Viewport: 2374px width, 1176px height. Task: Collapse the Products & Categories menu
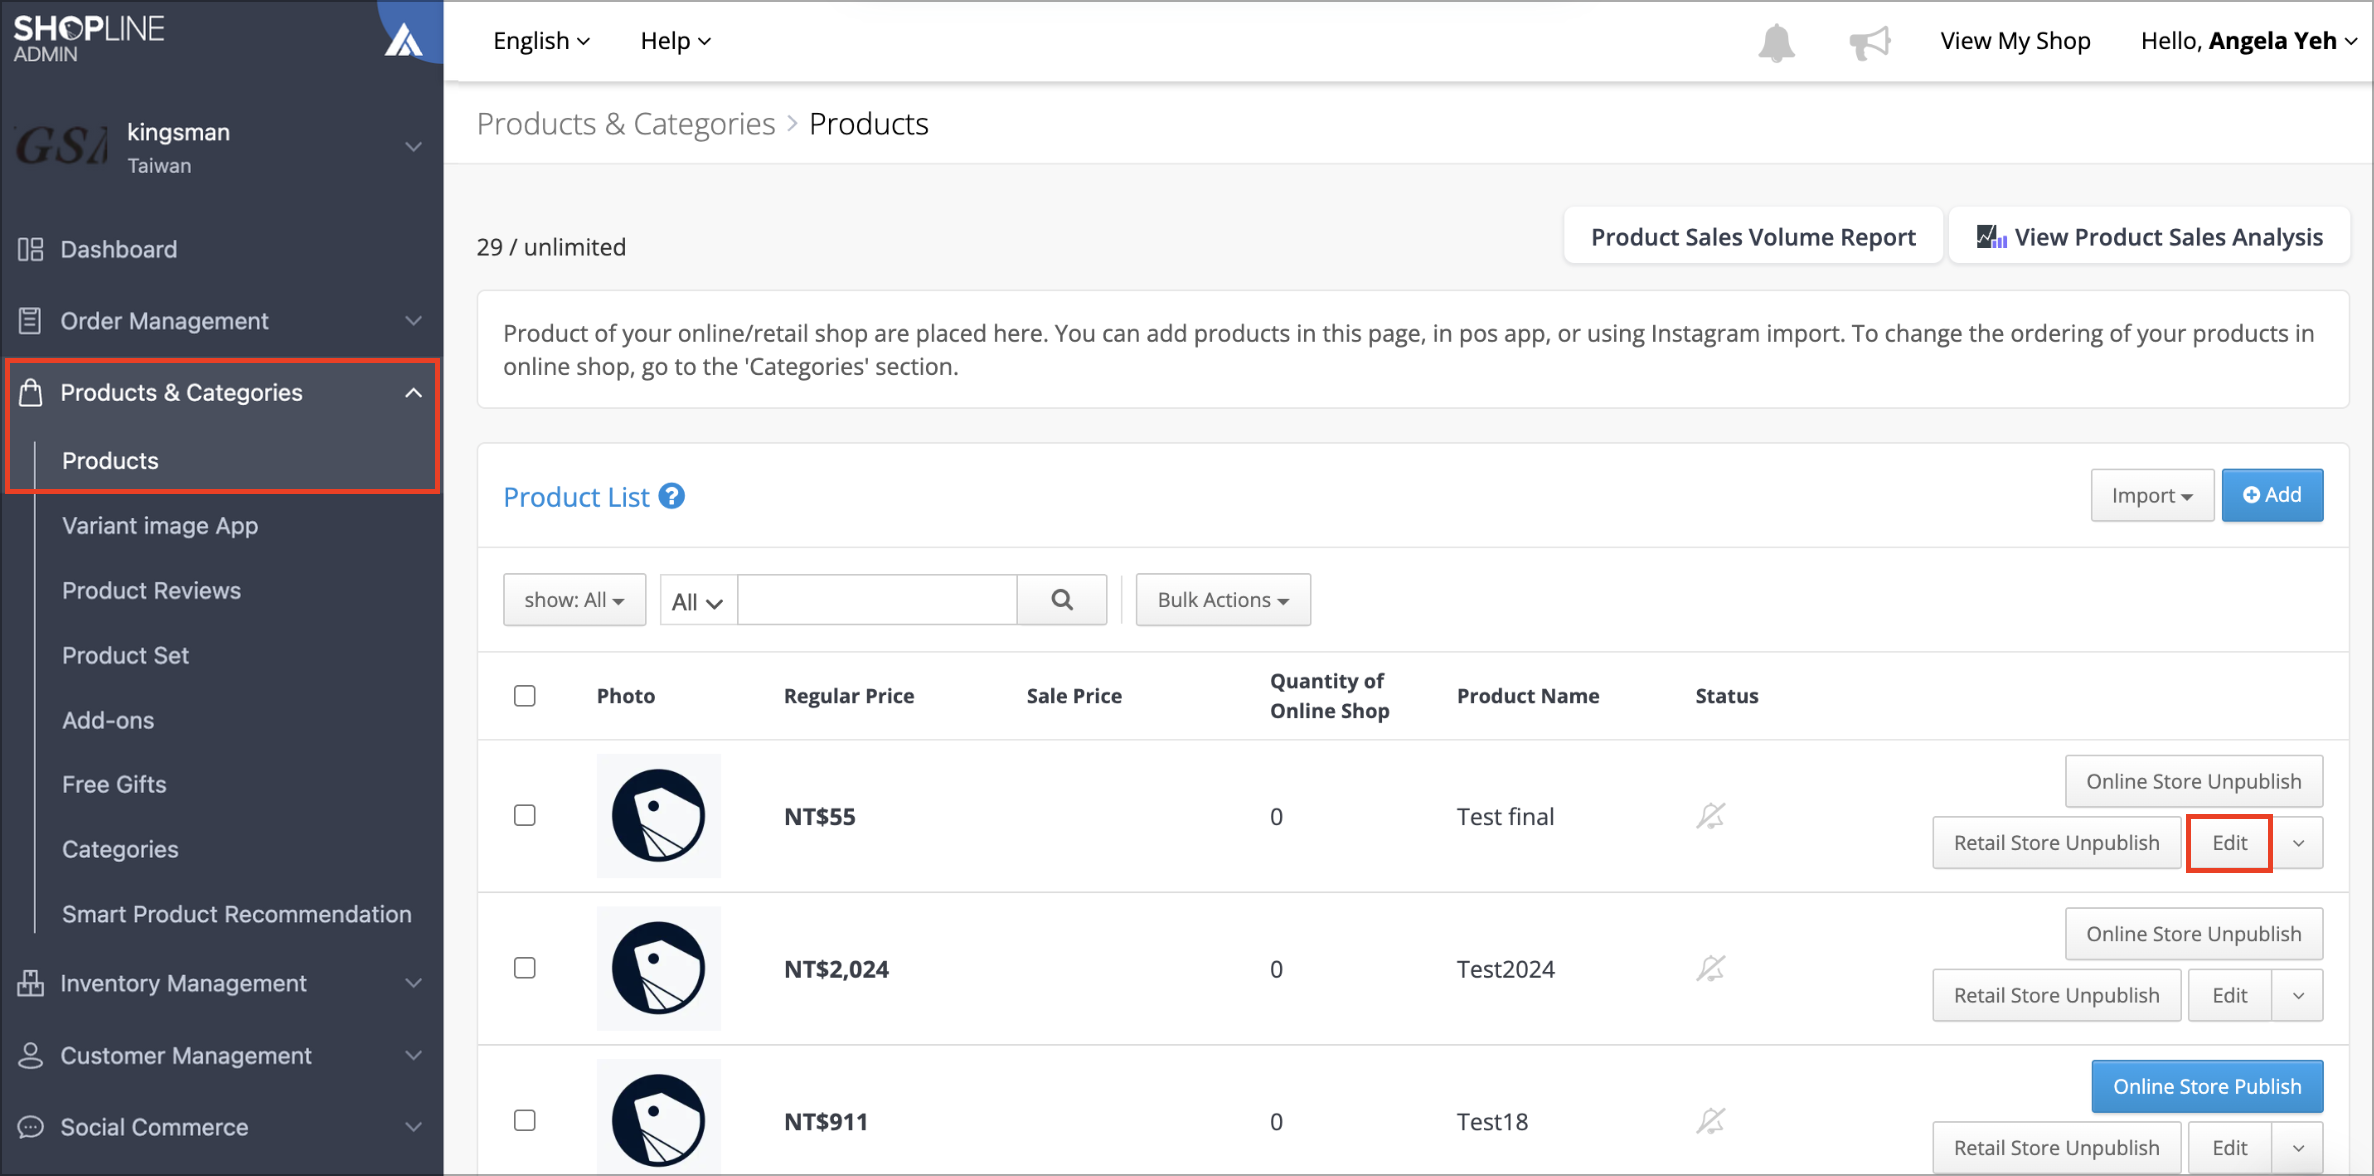(x=413, y=393)
